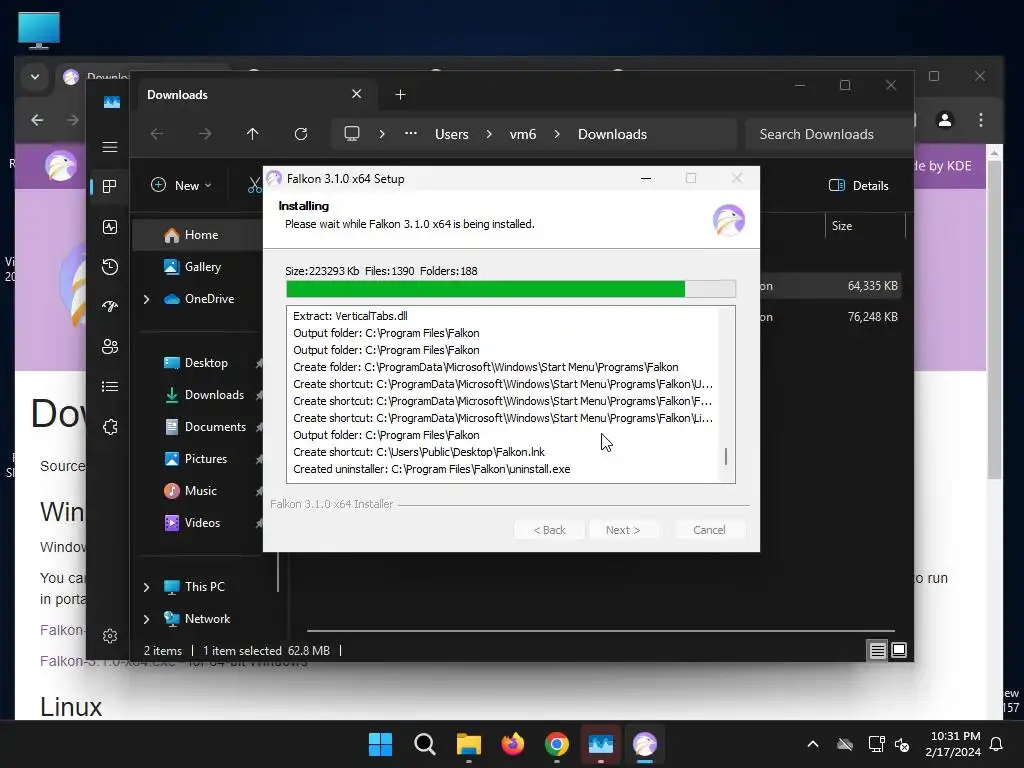
Task: Open the Performance icon in the sidebar
Action: click(x=110, y=227)
